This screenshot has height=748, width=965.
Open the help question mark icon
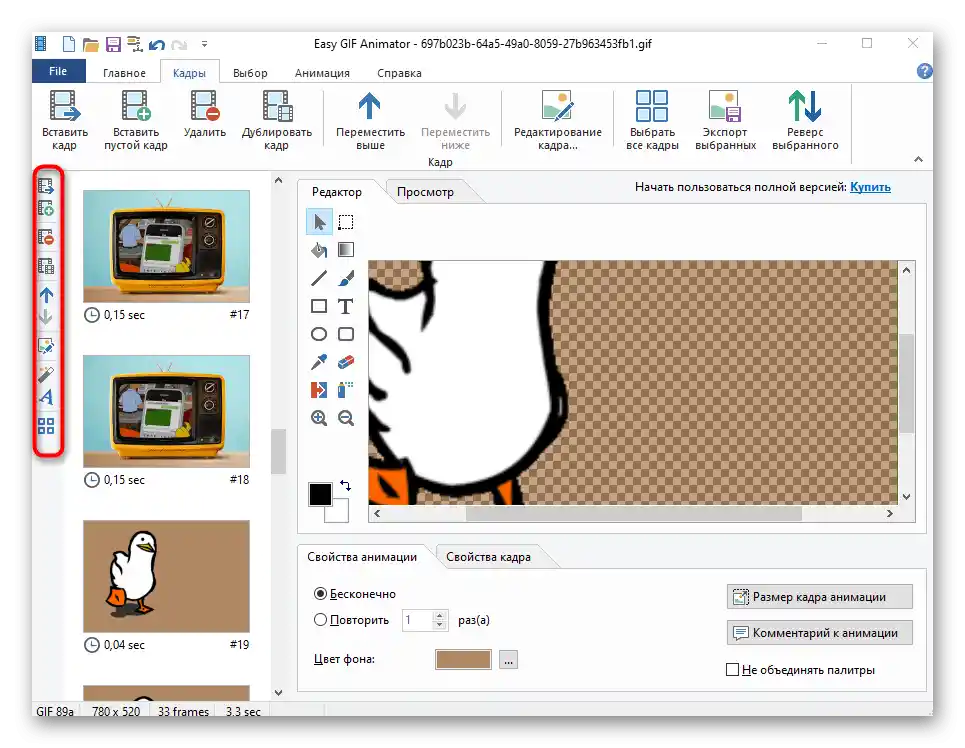924,71
